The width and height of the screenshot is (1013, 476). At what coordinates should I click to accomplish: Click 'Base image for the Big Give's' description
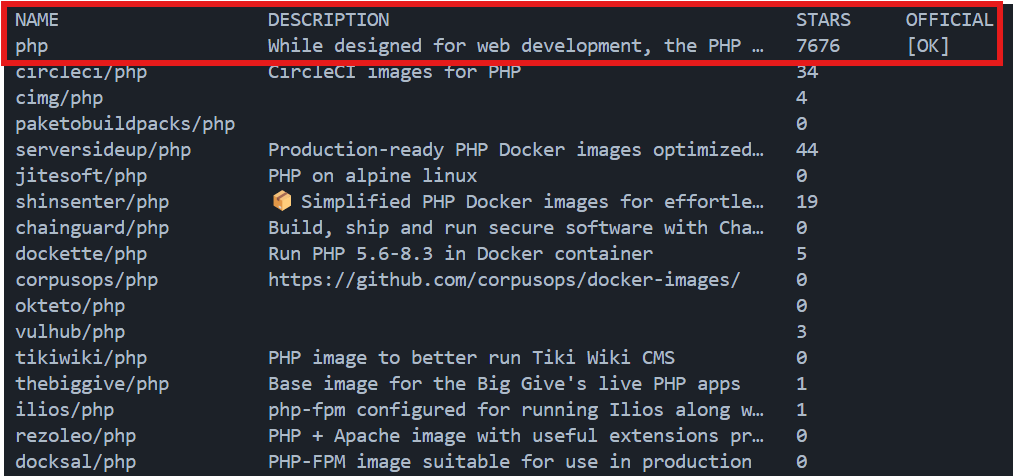[x=505, y=384]
